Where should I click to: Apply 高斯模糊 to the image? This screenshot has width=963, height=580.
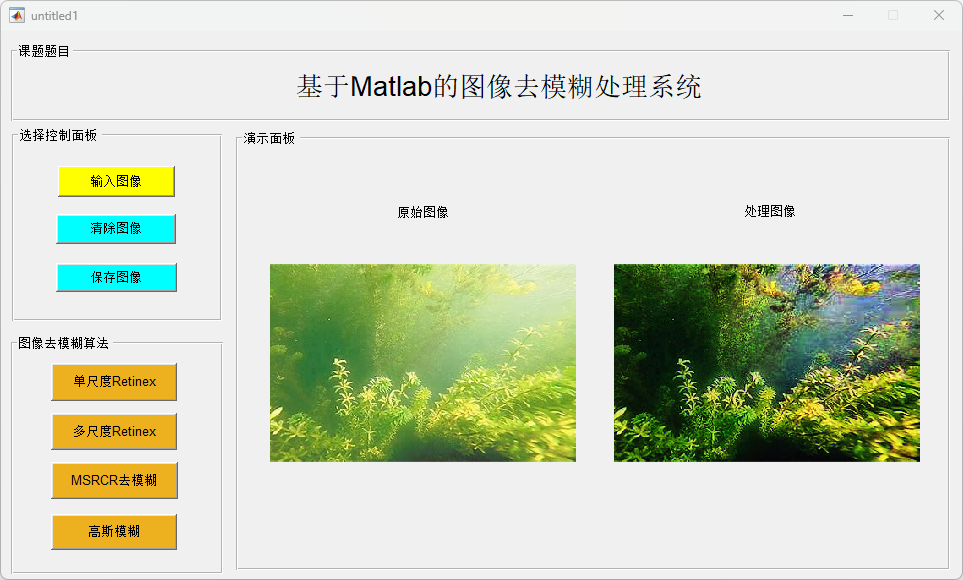click(114, 531)
